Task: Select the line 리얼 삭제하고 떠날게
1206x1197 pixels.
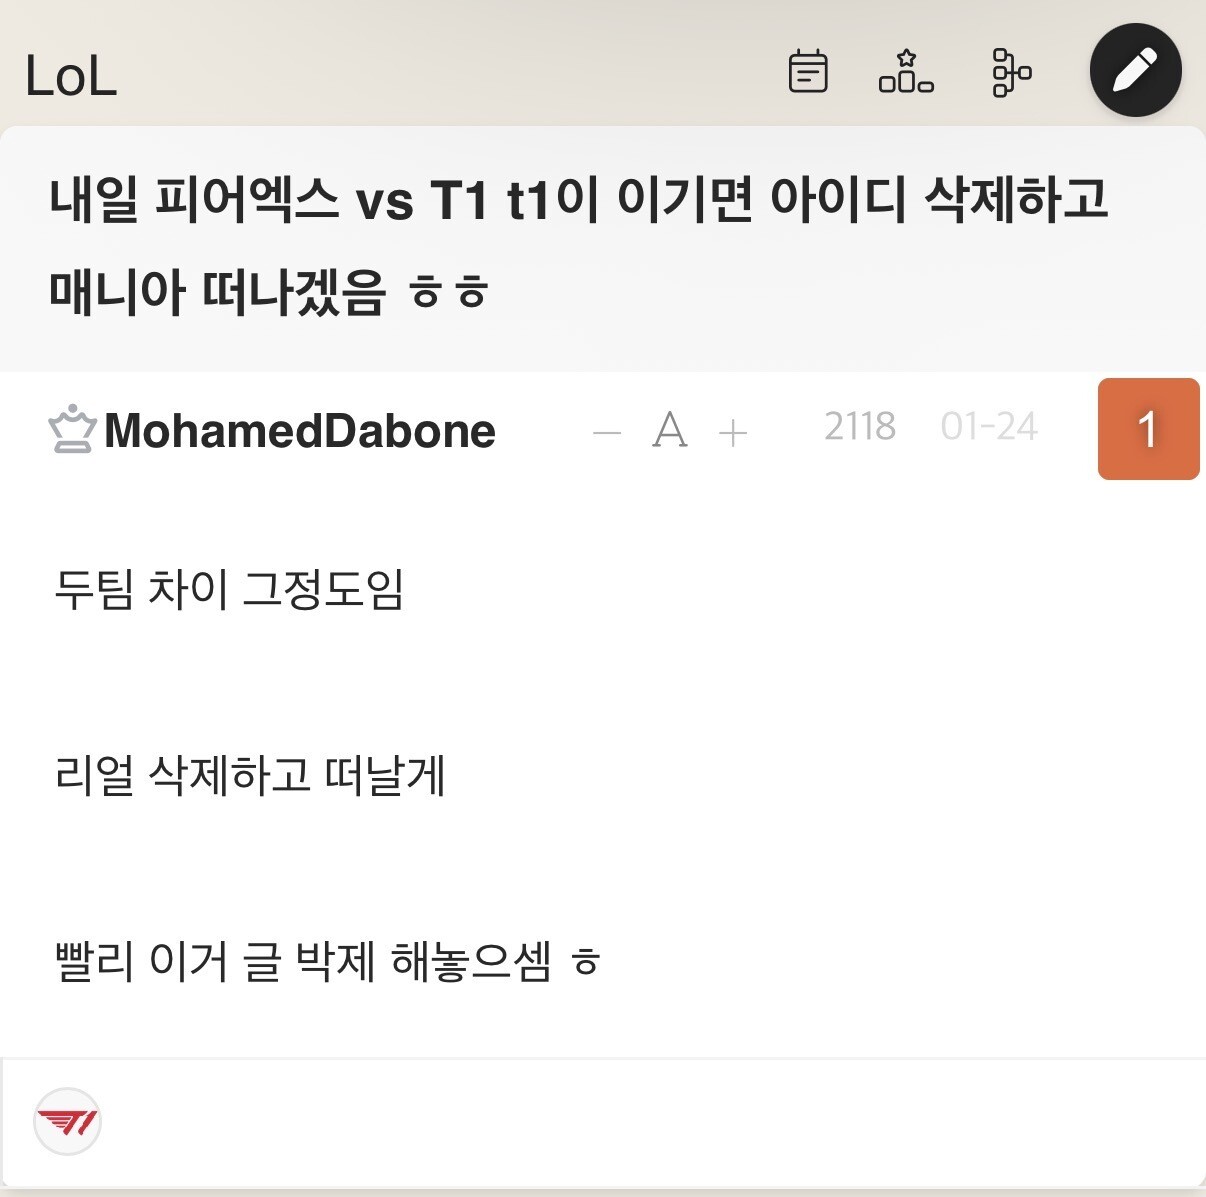Action: (250, 775)
